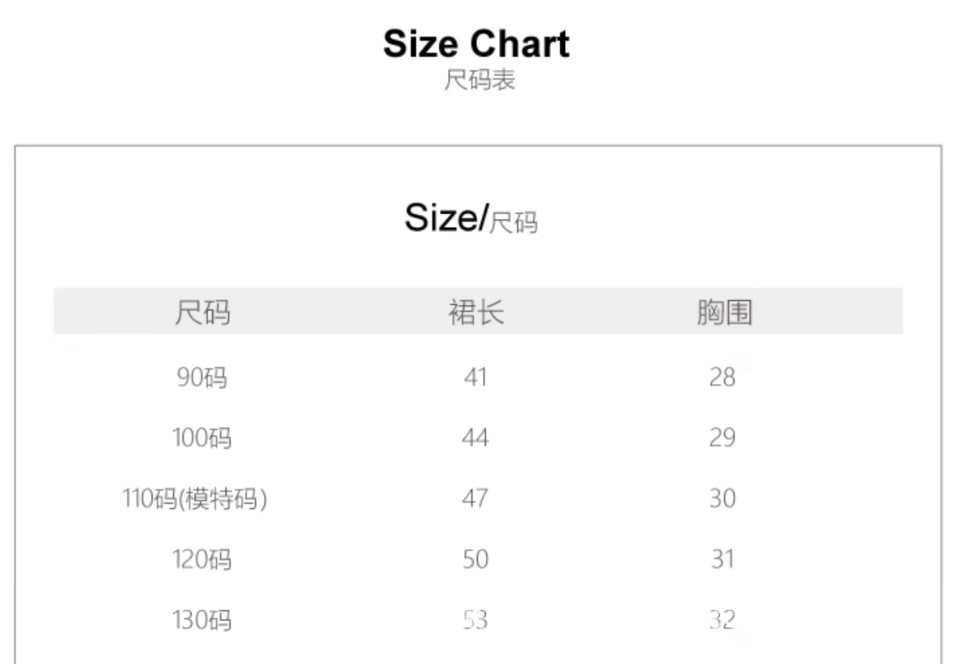The image size is (954, 664).
Task: Click chest value 28
Action: click(722, 378)
